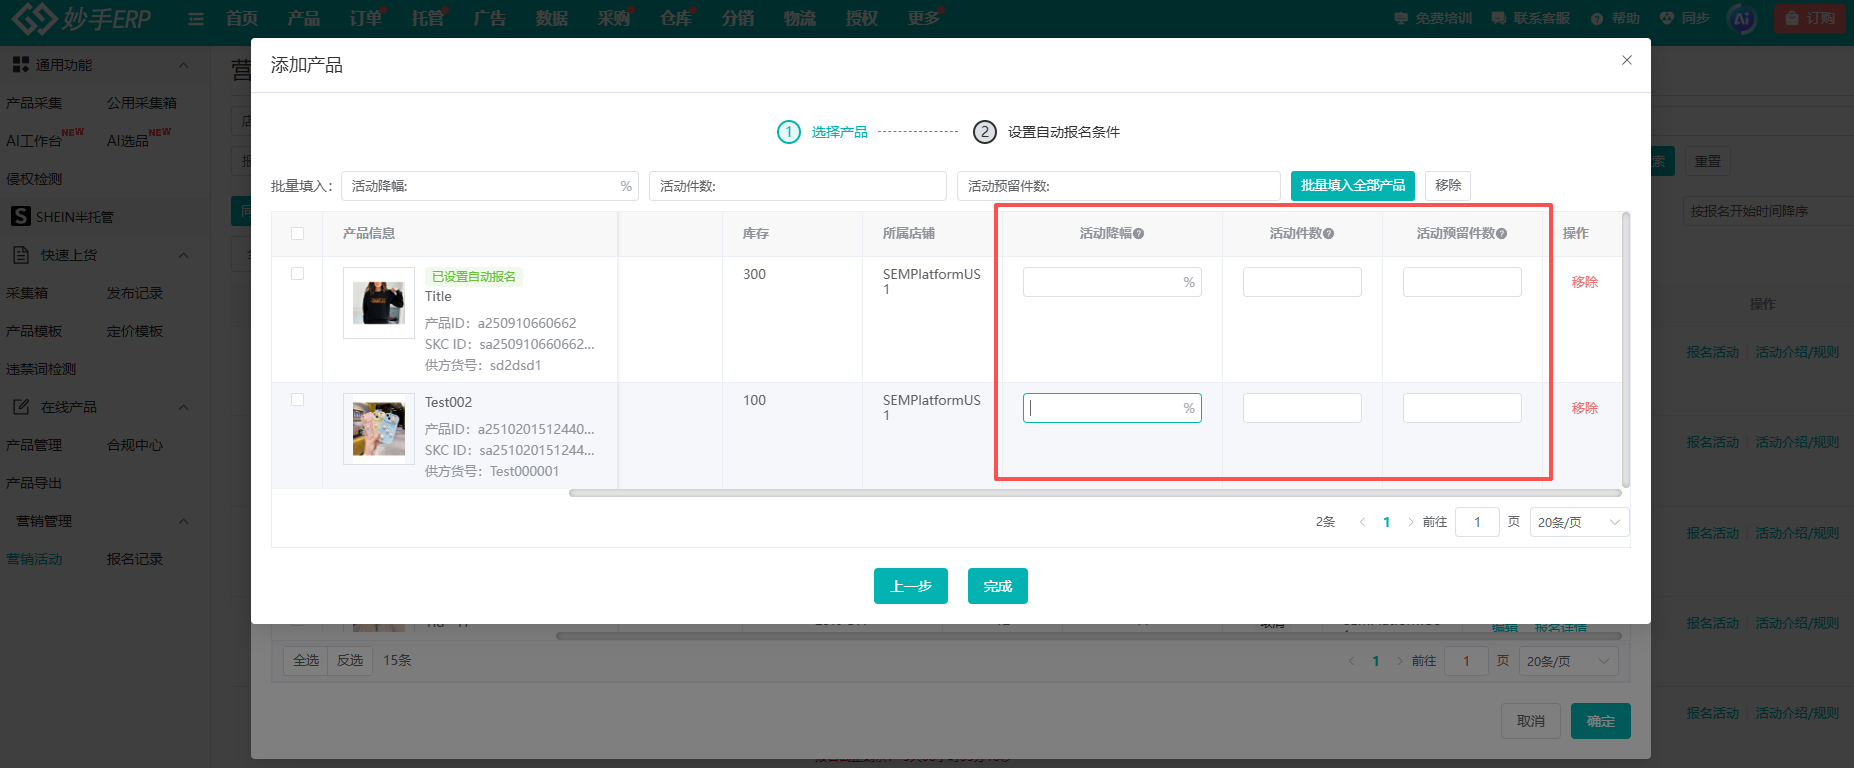The image size is (1854, 768).
Task: Open background 20条/页 page size dropdown
Action: (x=1568, y=661)
